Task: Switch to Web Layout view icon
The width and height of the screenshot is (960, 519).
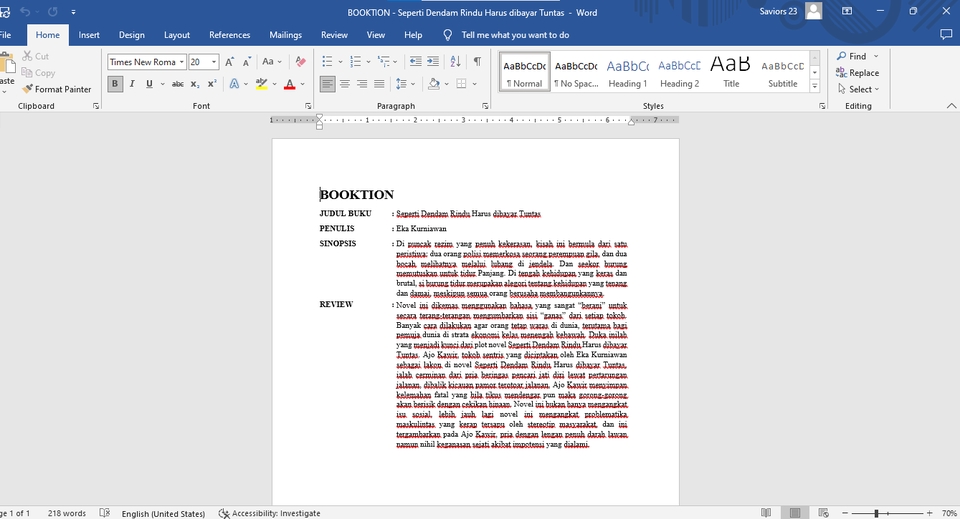Action: [823, 513]
